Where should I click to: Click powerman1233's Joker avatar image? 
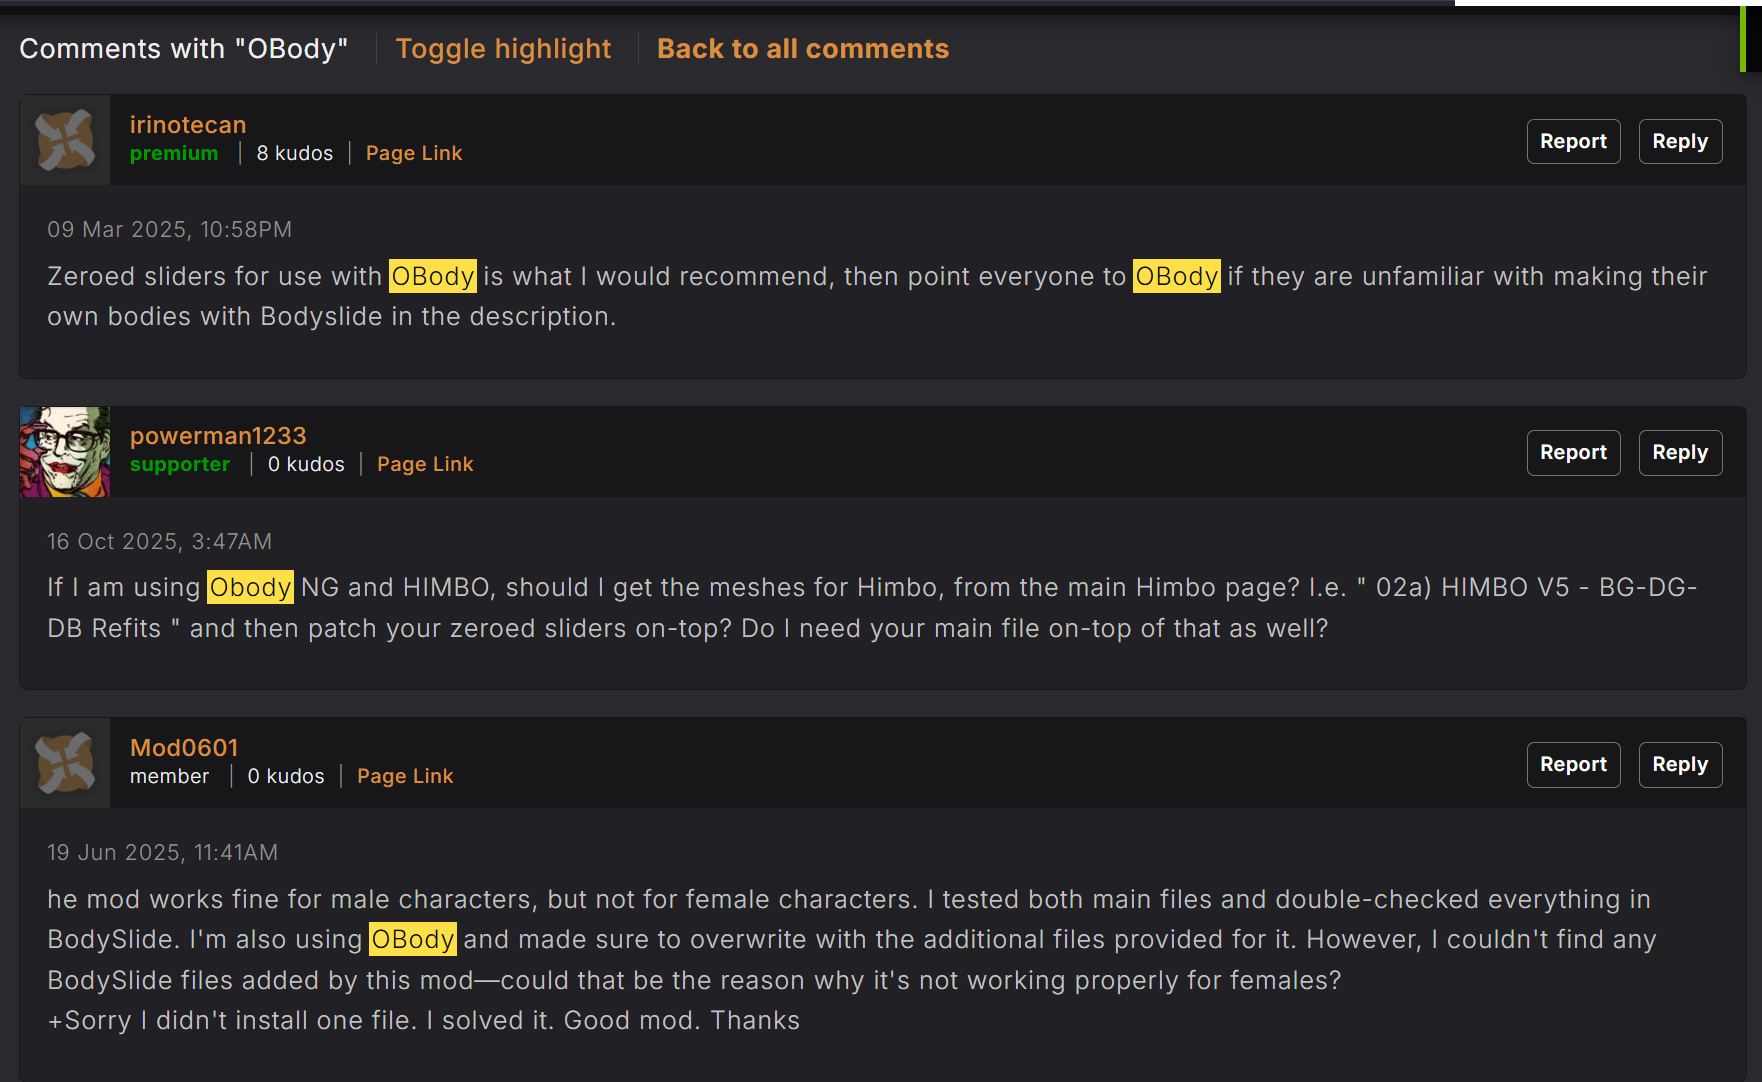[65, 452]
